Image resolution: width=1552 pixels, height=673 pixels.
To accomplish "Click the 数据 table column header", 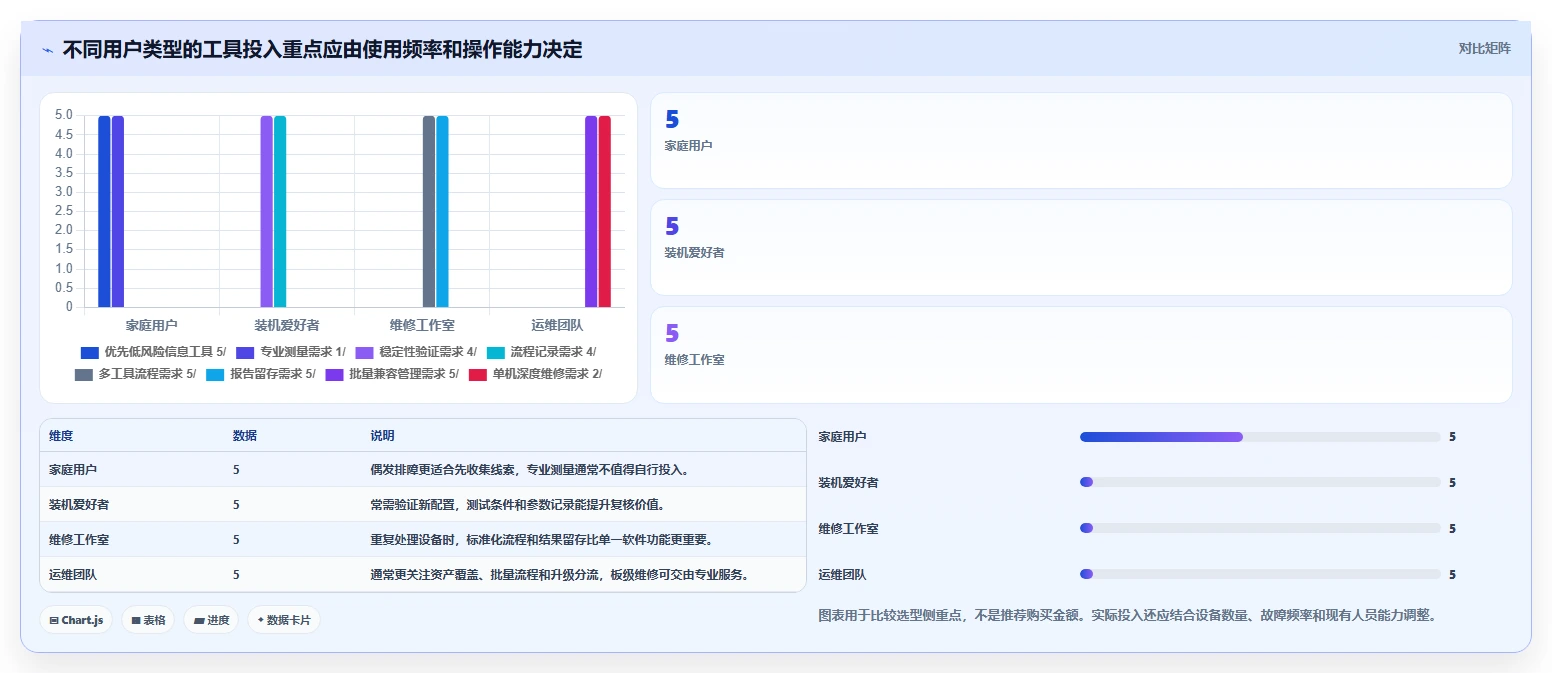I will point(245,436).
